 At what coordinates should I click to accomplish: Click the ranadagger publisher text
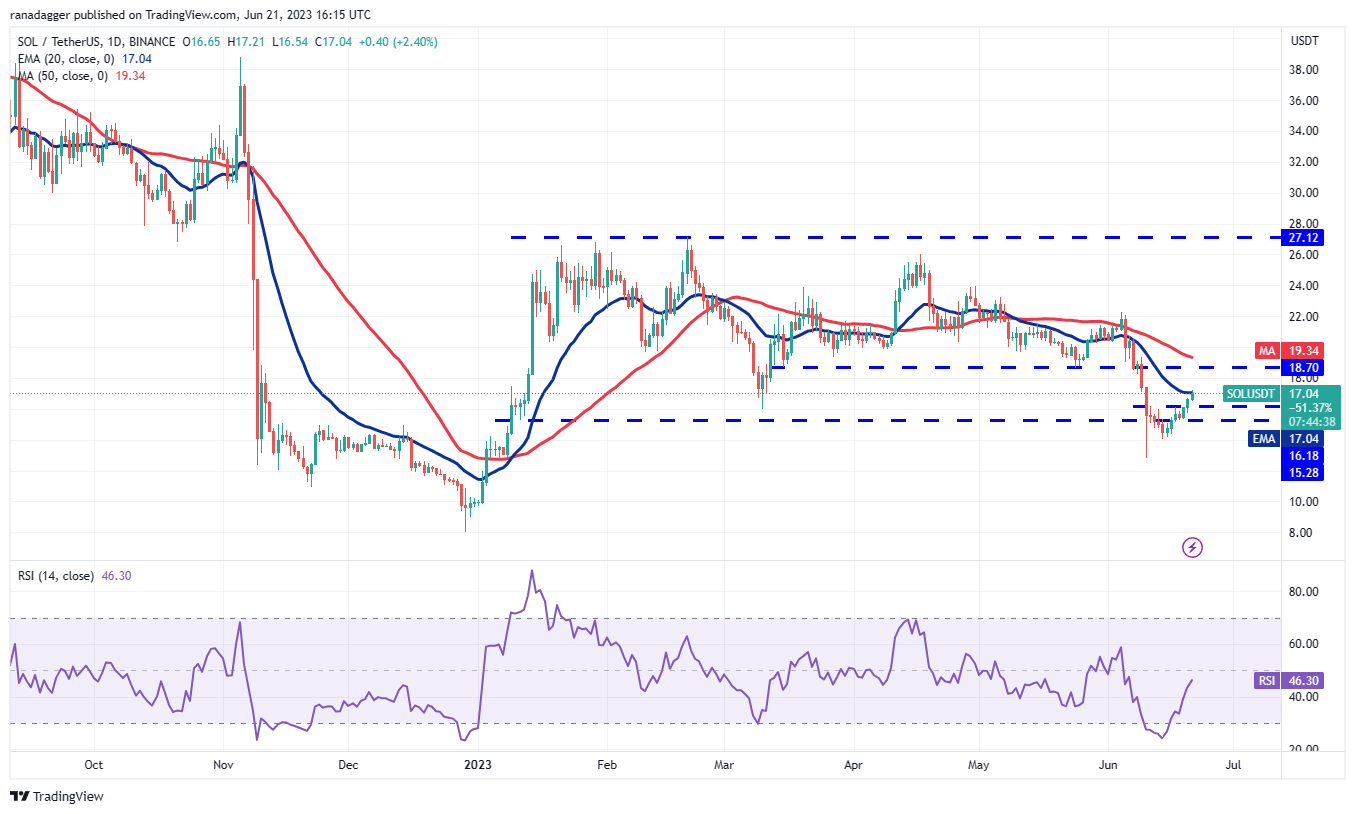(50, 15)
